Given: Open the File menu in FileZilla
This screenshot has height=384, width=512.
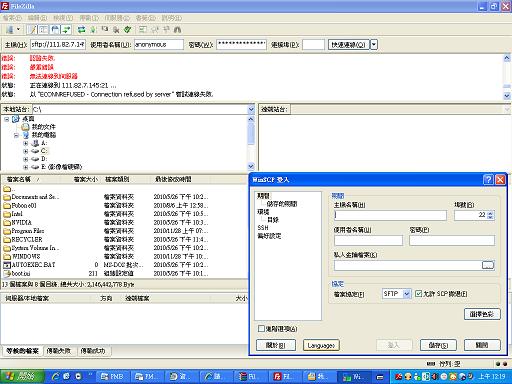Looking at the screenshot, I should coord(12,18).
